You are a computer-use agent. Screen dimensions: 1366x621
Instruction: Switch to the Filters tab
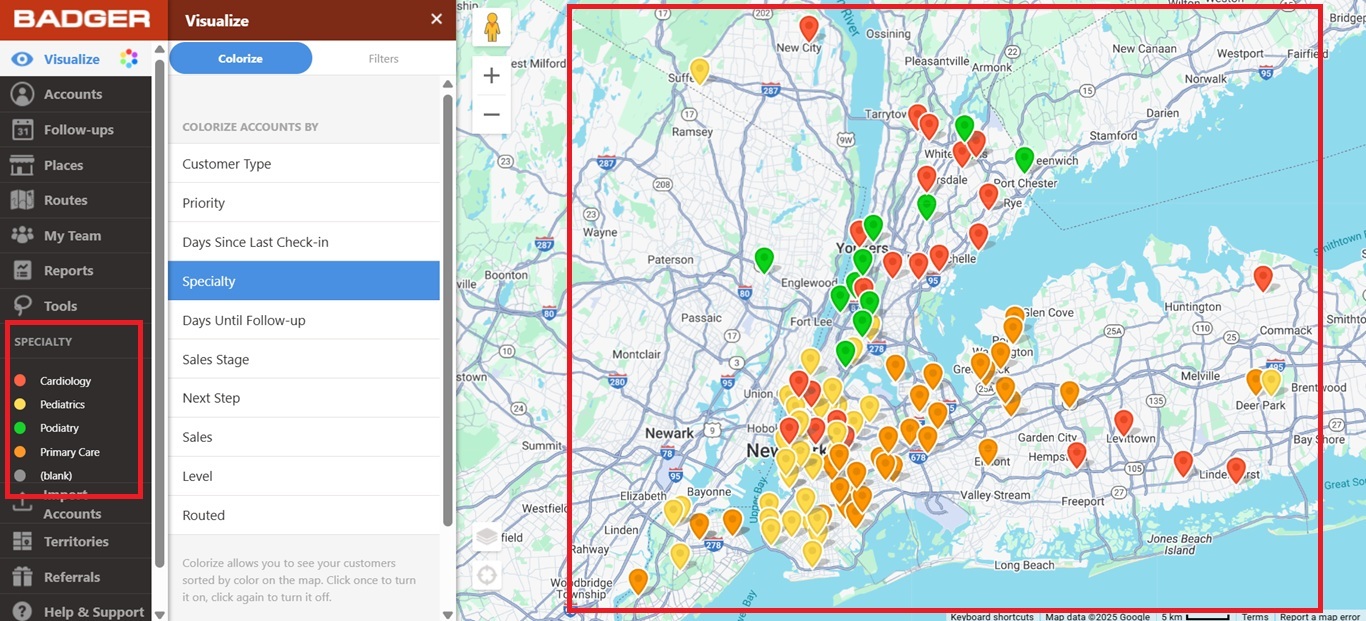coord(383,59)
